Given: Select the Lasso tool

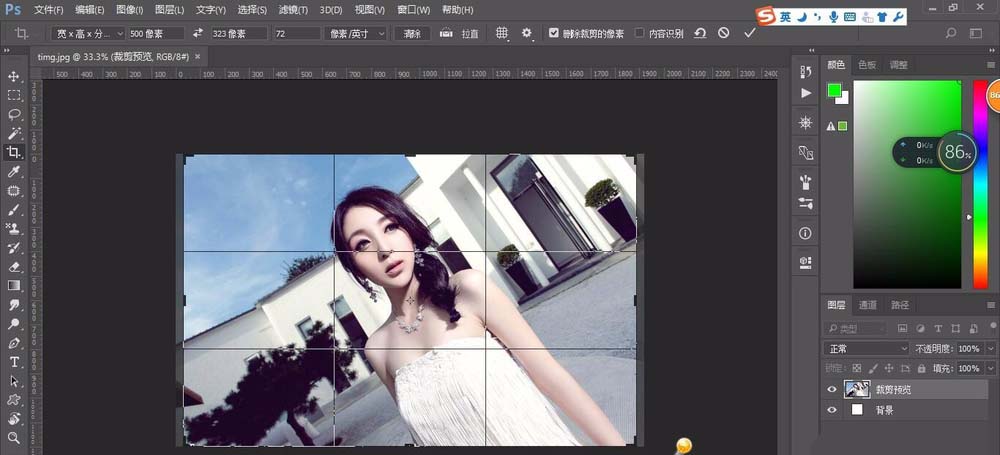Looking at the screenshot, I should [14, 114].
